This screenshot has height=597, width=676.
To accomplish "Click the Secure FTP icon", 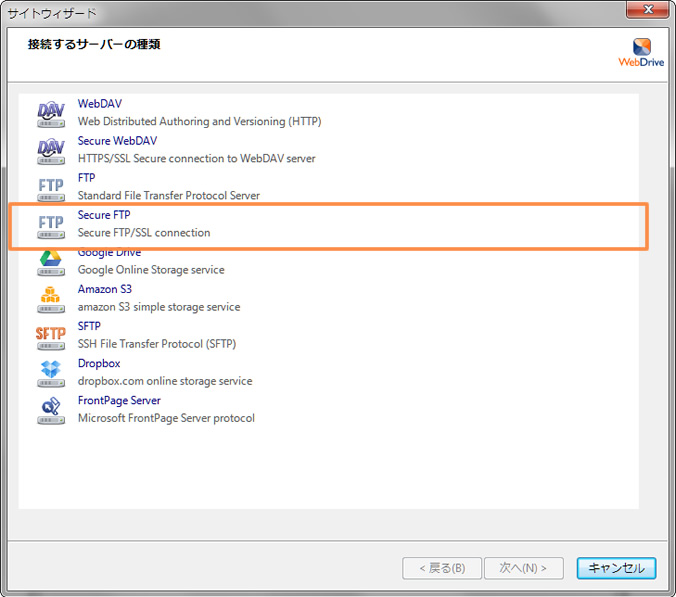I will click(51, 224).
